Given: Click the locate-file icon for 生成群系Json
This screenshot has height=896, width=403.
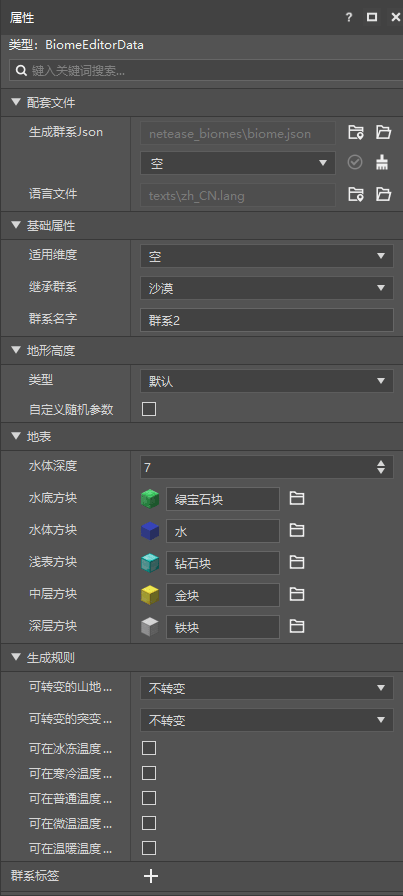Looking at the screenshot, I should point(356,133).
